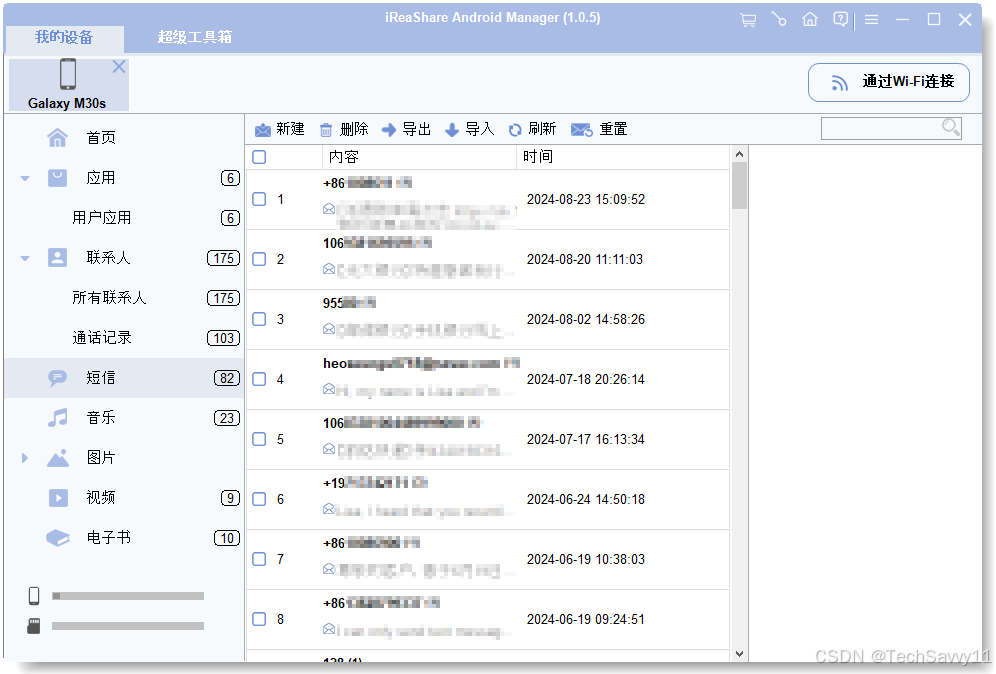Click the 删除 delete button
This screenshot has width=996, height=674.
coord(344,130)
